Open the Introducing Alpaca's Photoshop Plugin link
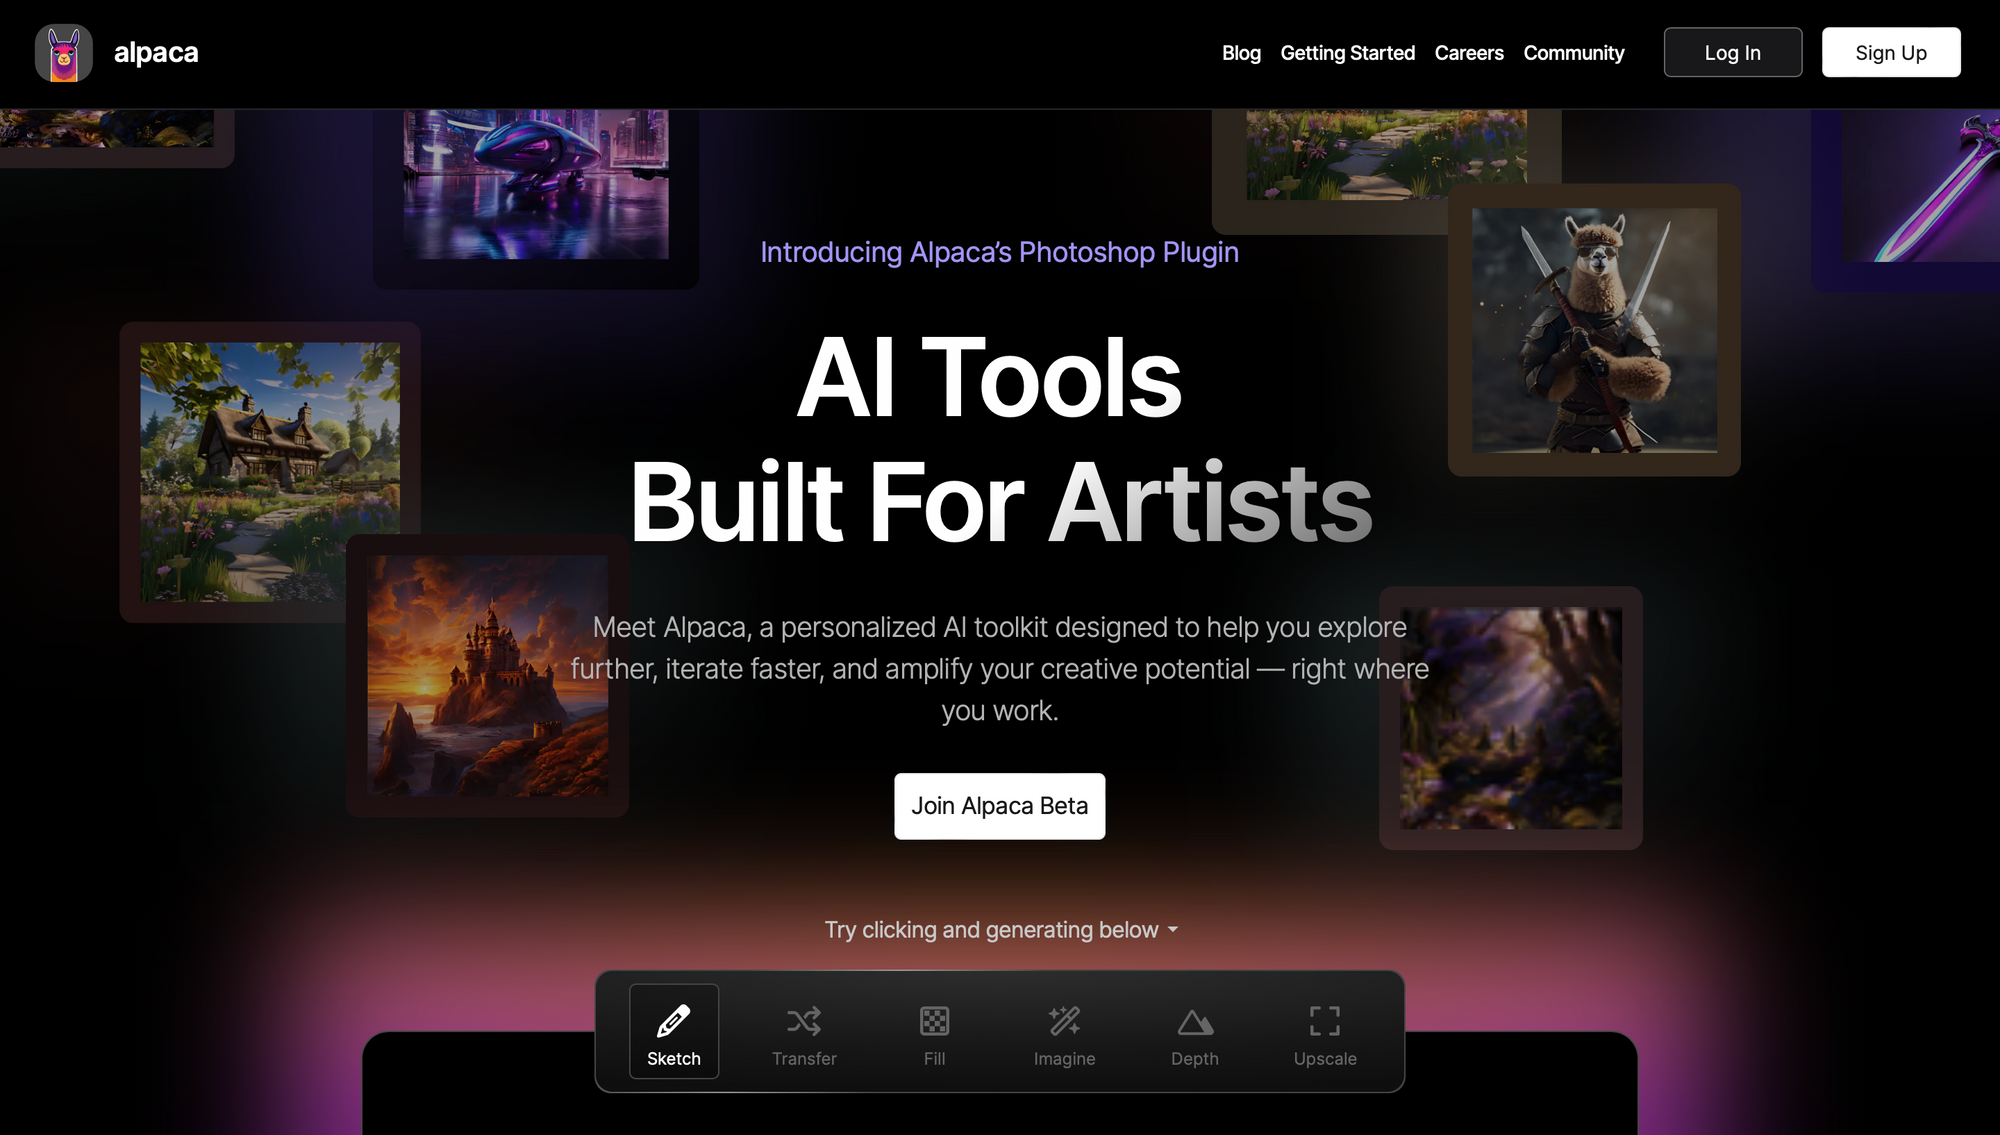Screen dimensions: 2000x1135 (x=999, y=252)
